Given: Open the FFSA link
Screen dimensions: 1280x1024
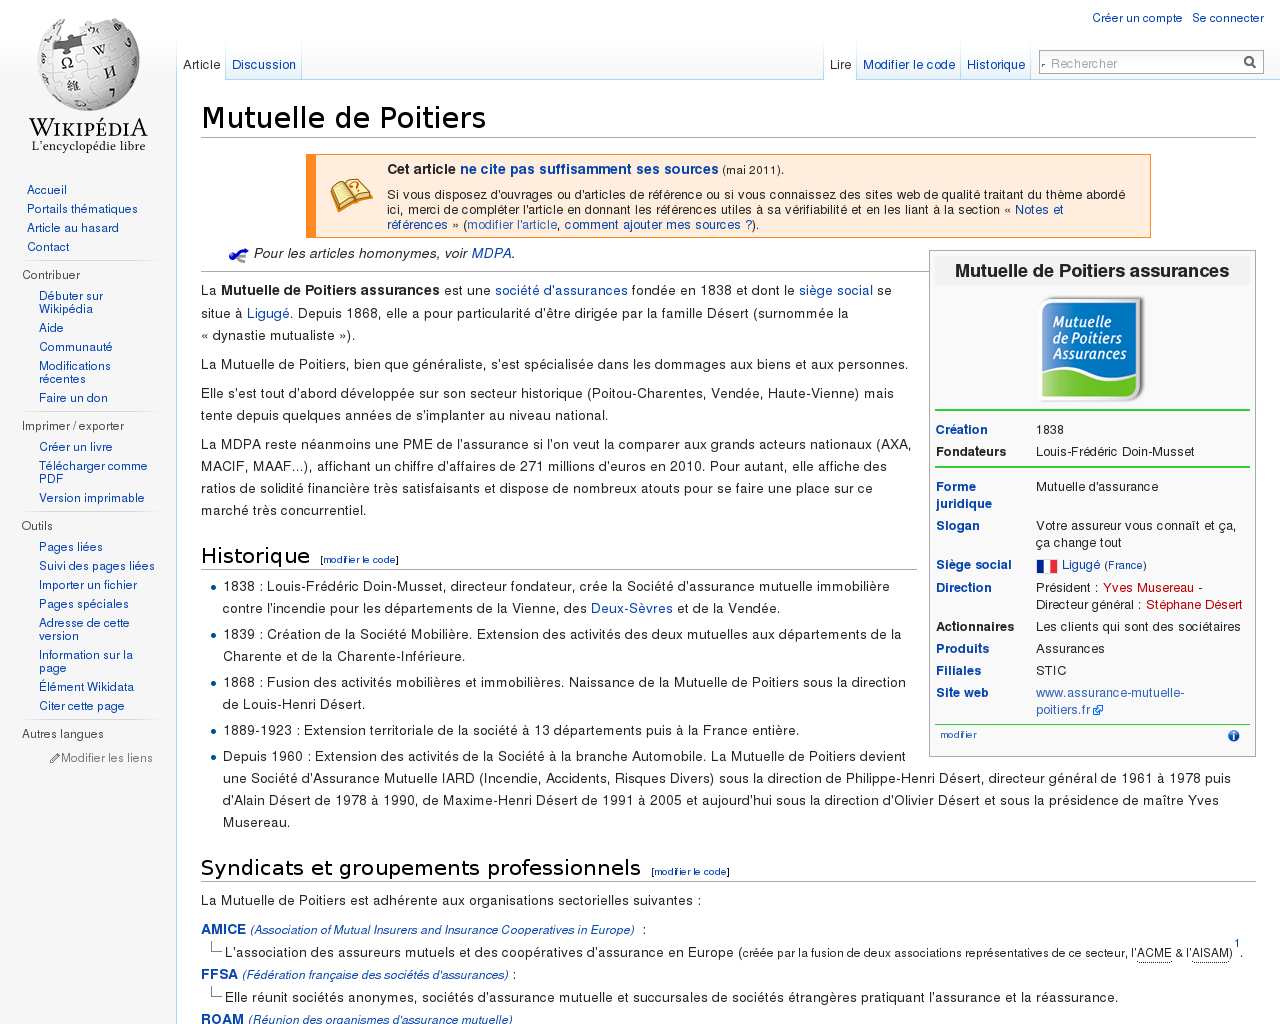Looking at the screenshot, I should 219,975.
